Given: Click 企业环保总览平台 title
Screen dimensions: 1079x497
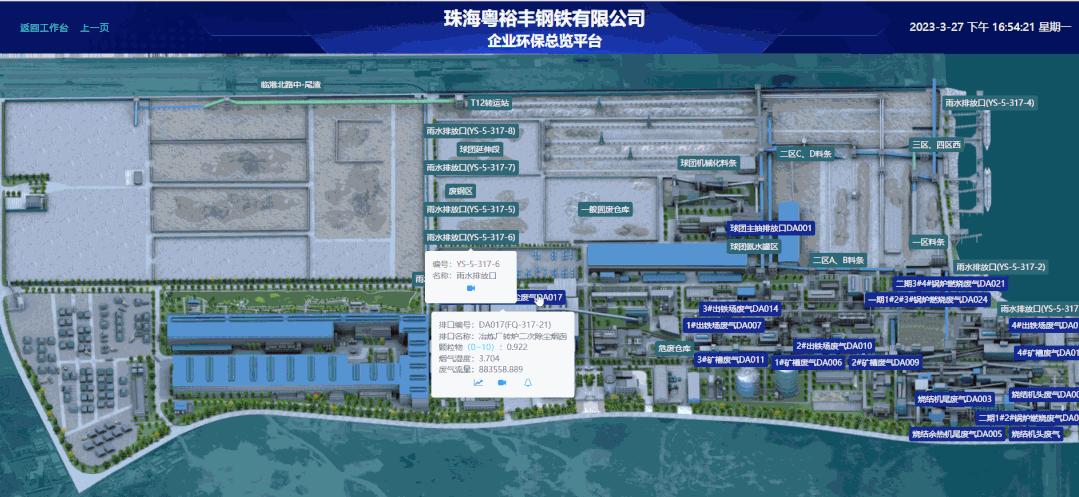Looking at the screenshot, I should 544,41.
